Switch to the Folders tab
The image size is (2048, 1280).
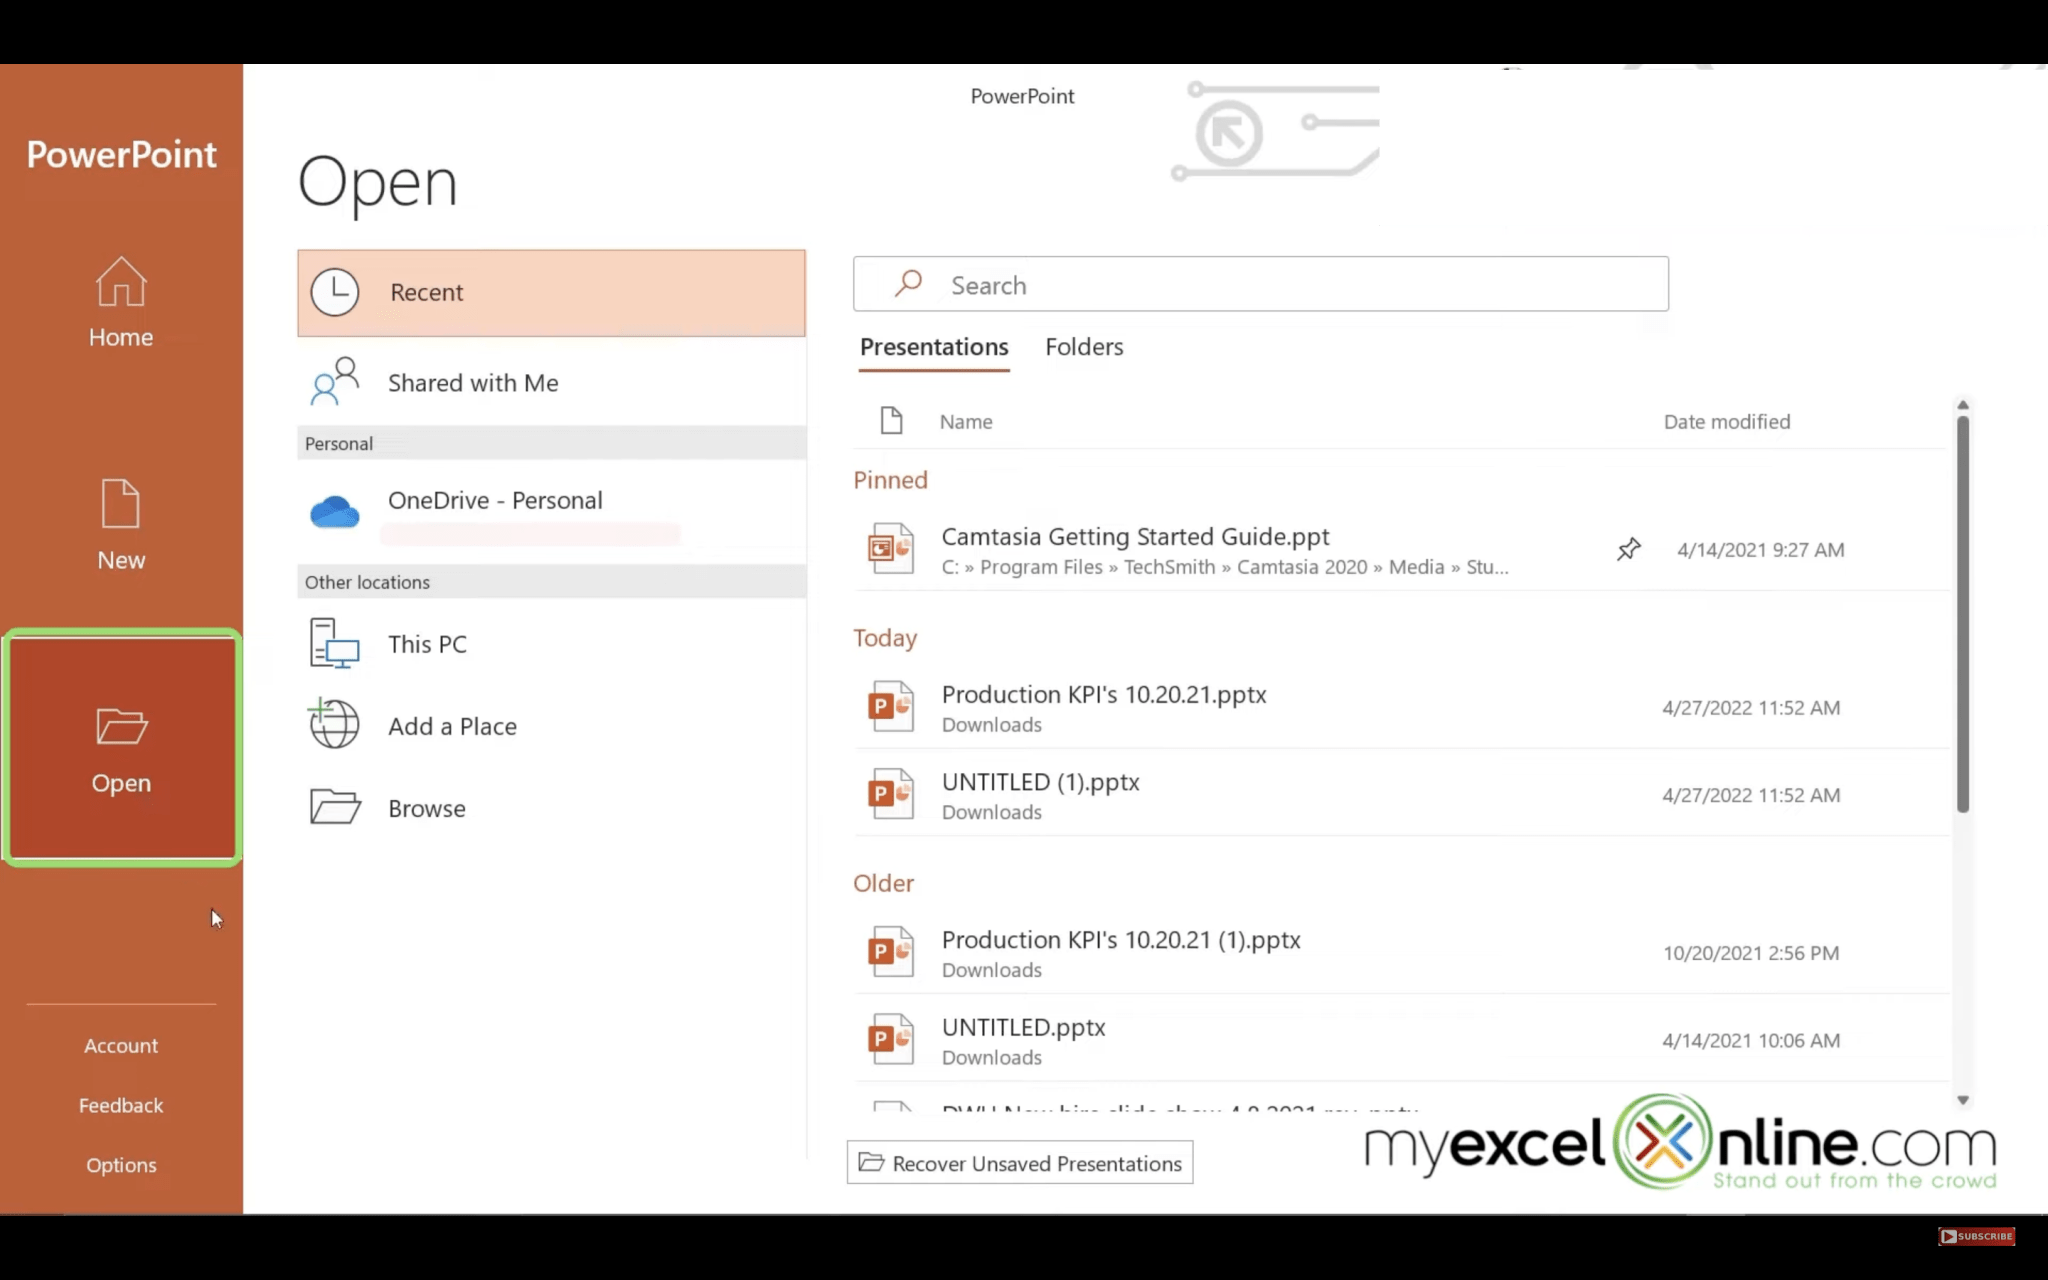coord(1084,347)
